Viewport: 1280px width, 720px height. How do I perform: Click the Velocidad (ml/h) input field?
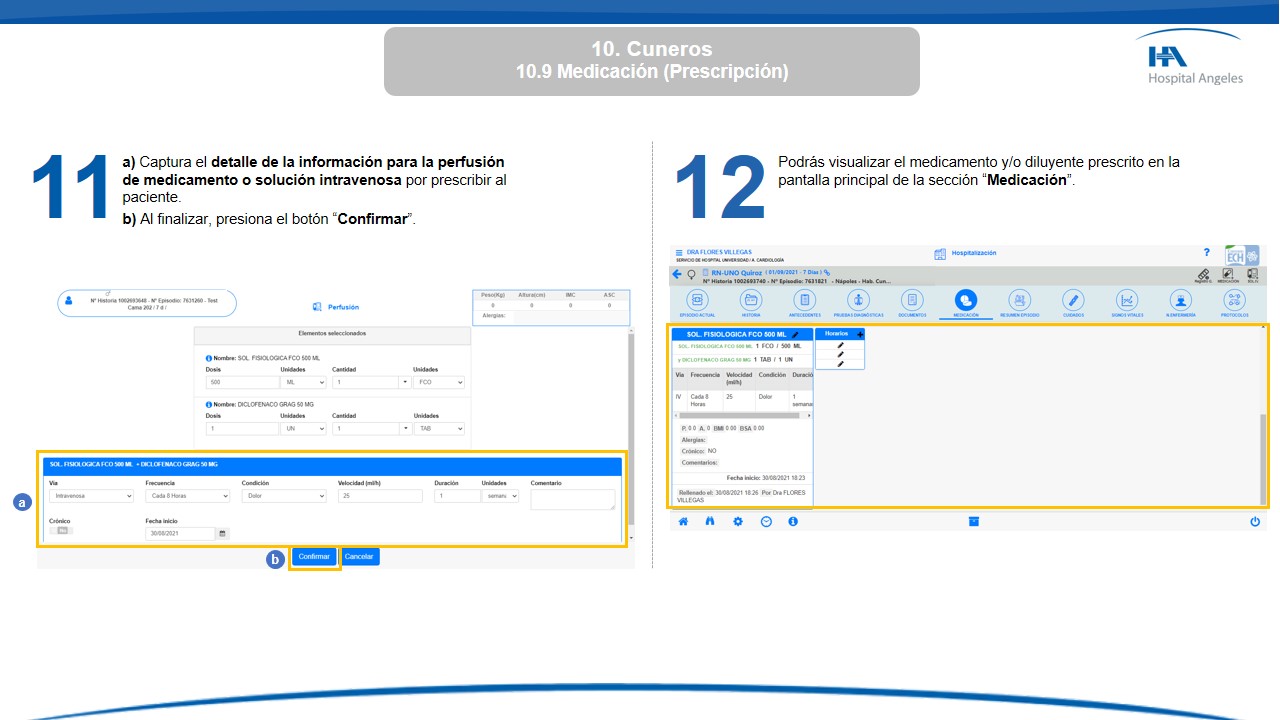tap(380, 496)
